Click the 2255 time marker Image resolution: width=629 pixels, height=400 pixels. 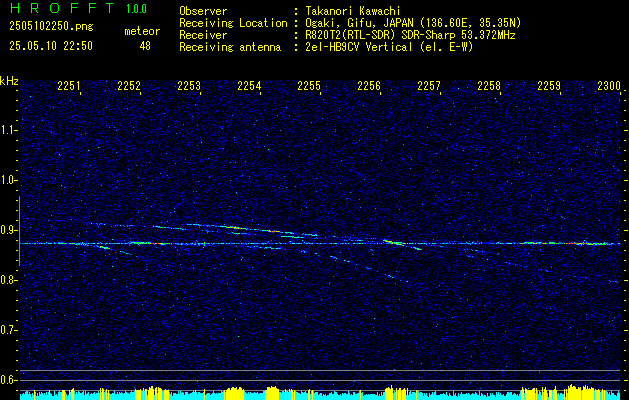pos(309,85)
